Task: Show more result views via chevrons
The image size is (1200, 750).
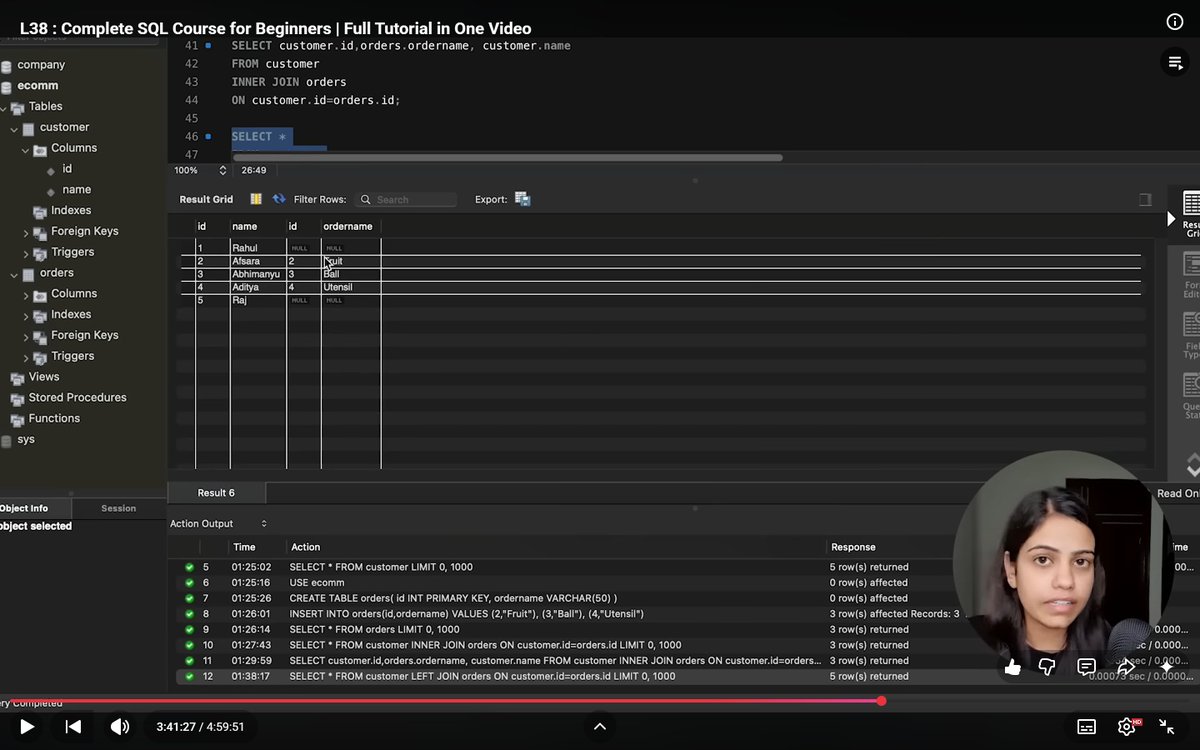Action: (x=1193, y=465)
